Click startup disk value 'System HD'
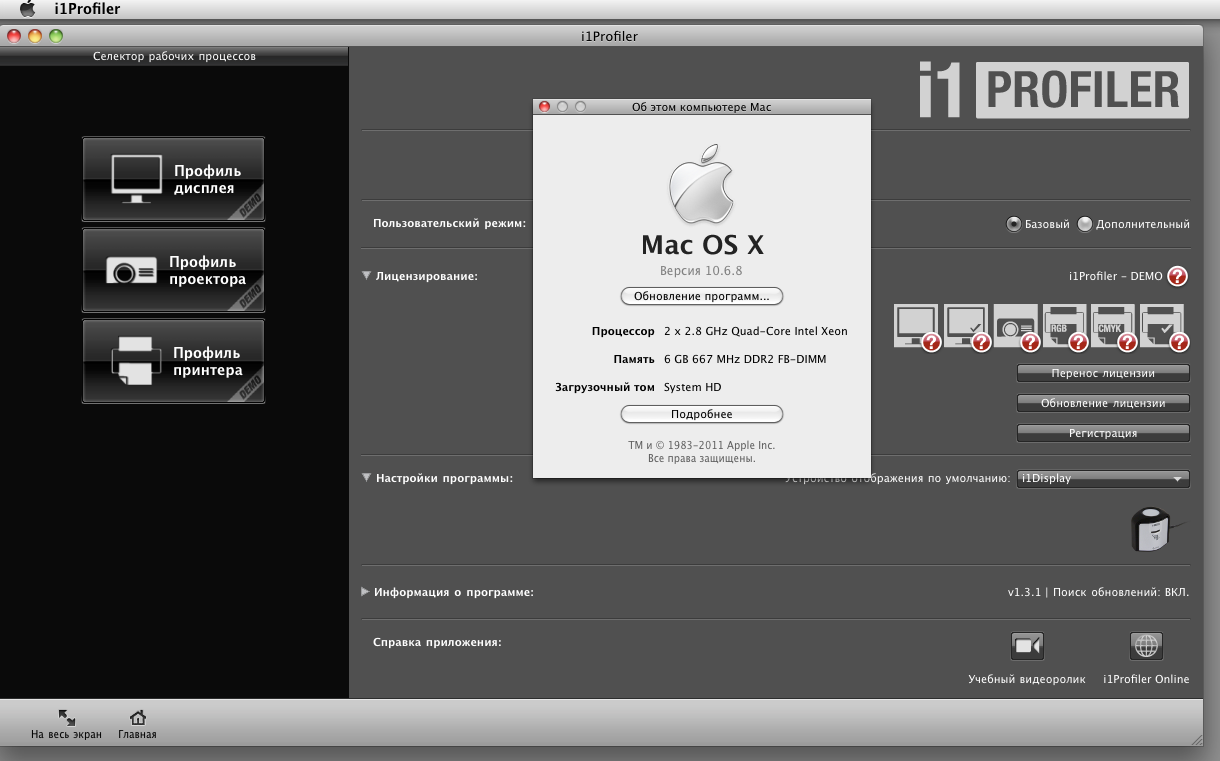The width and height of the screenshot is (1220, 761). 692,387
